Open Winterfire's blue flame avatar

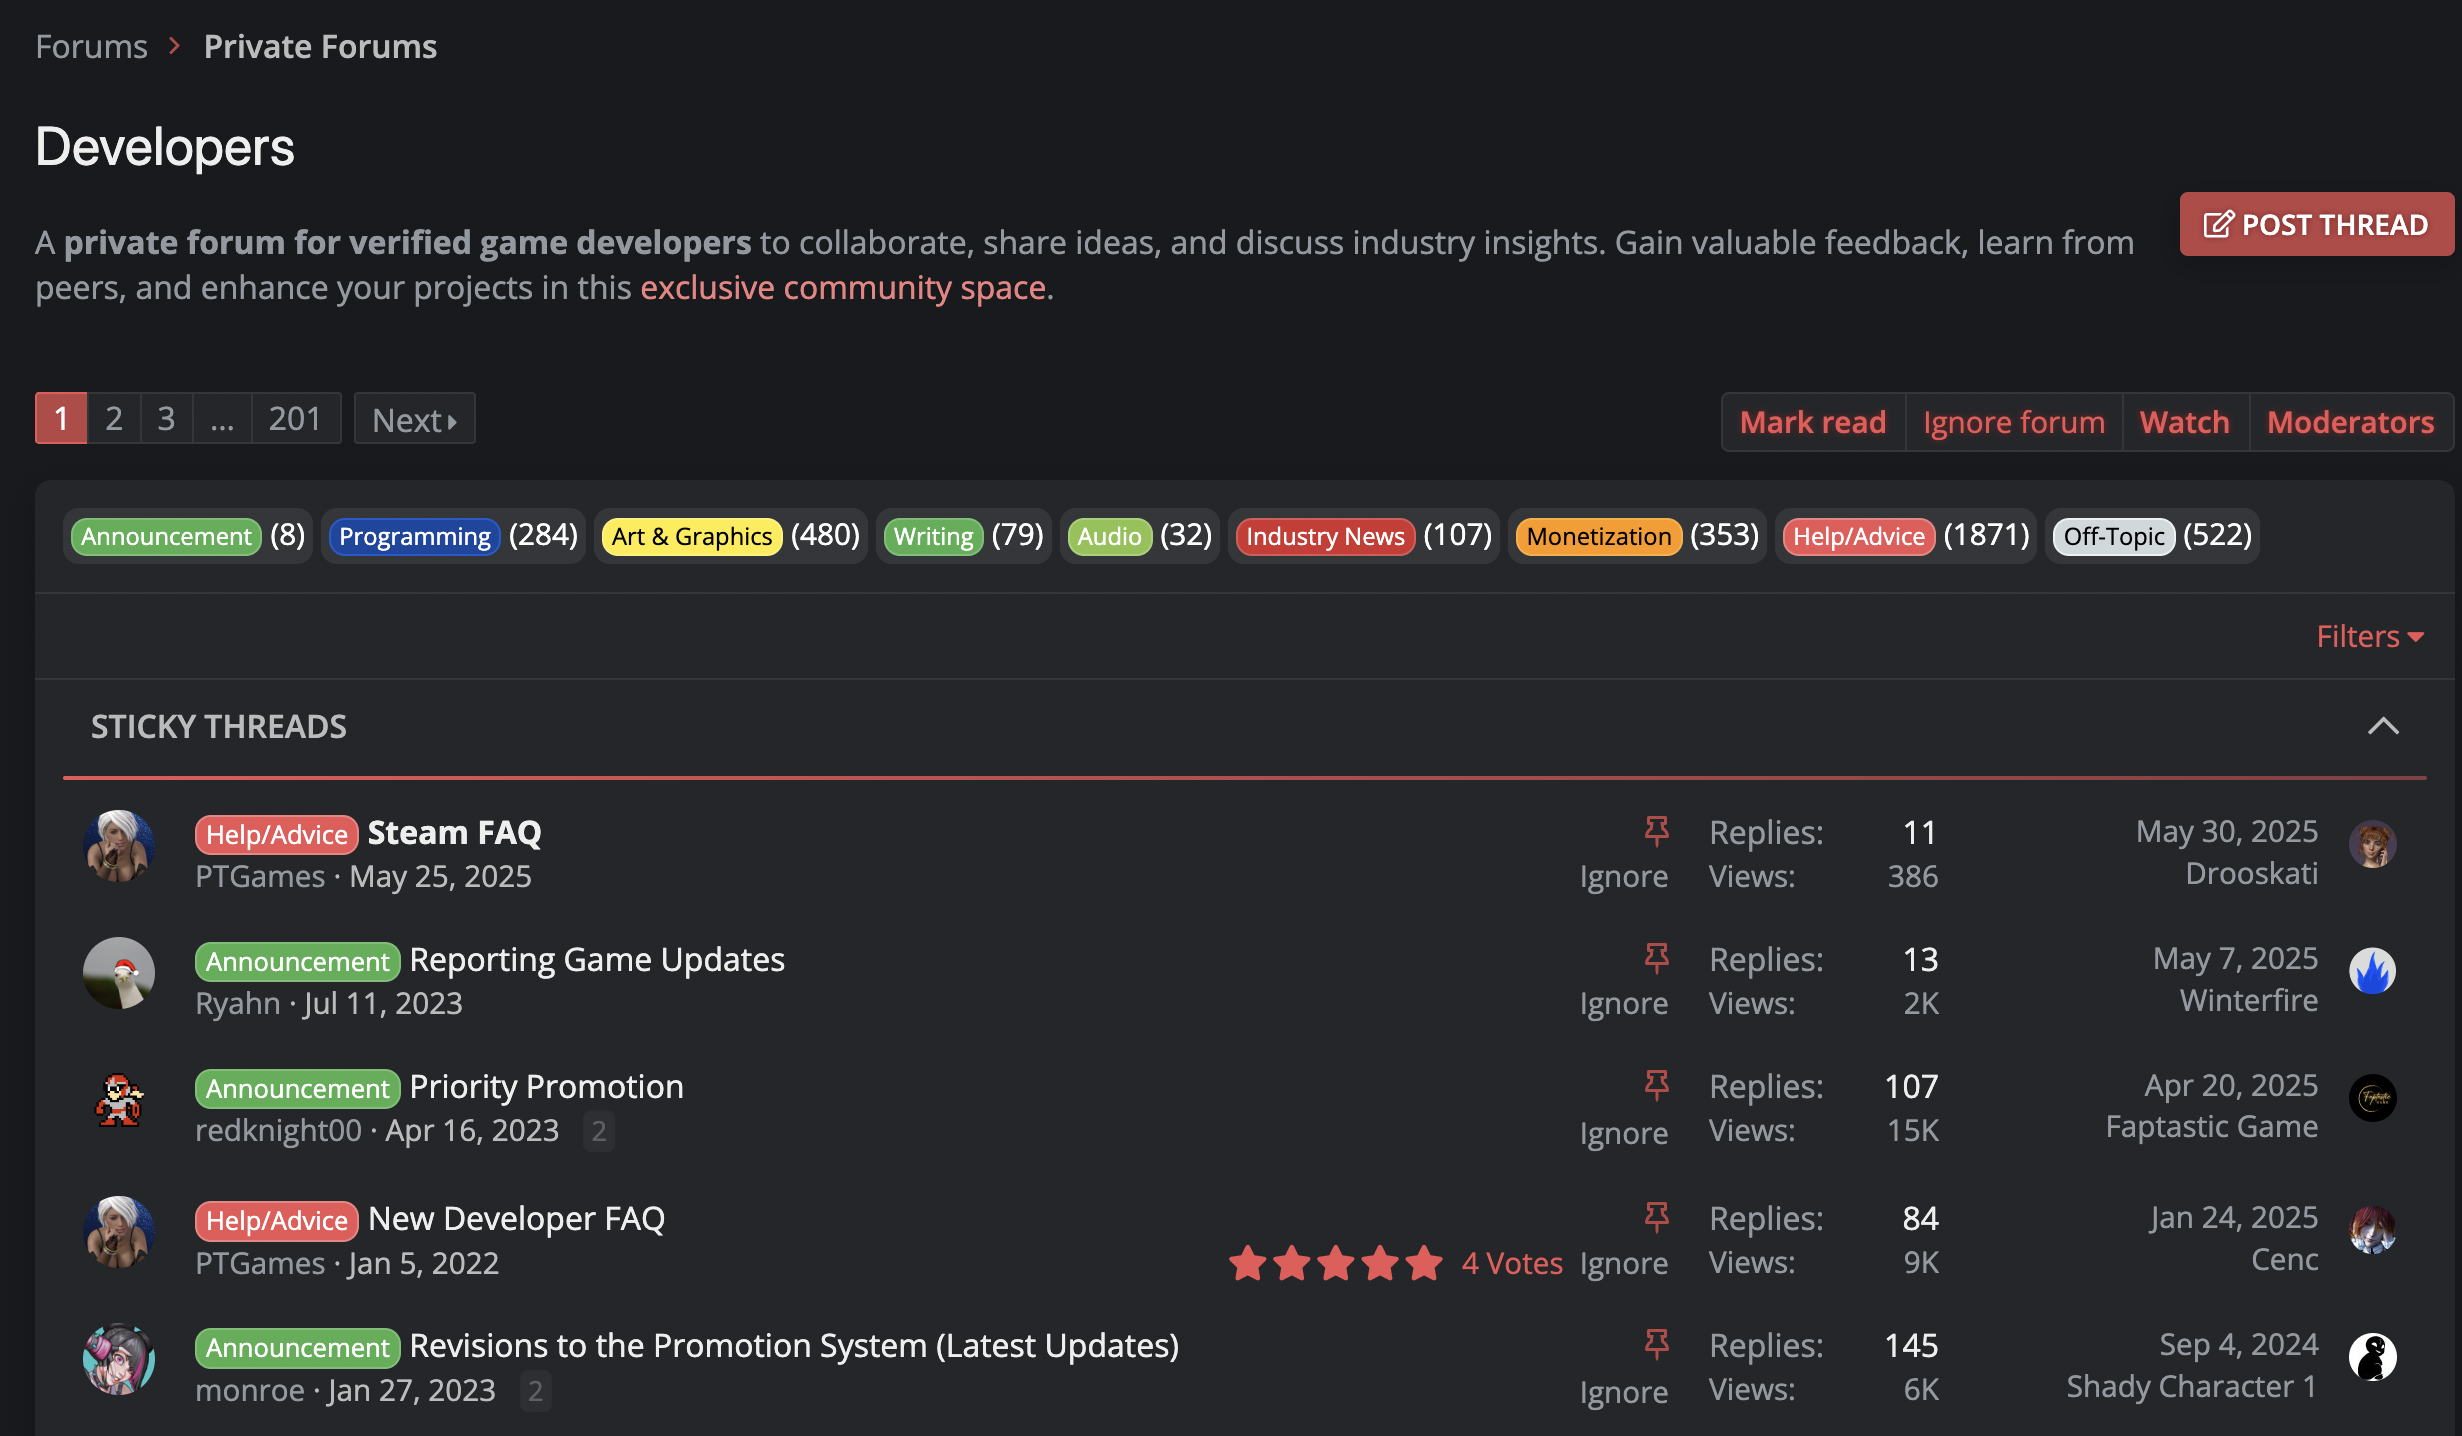(2372, 971)
